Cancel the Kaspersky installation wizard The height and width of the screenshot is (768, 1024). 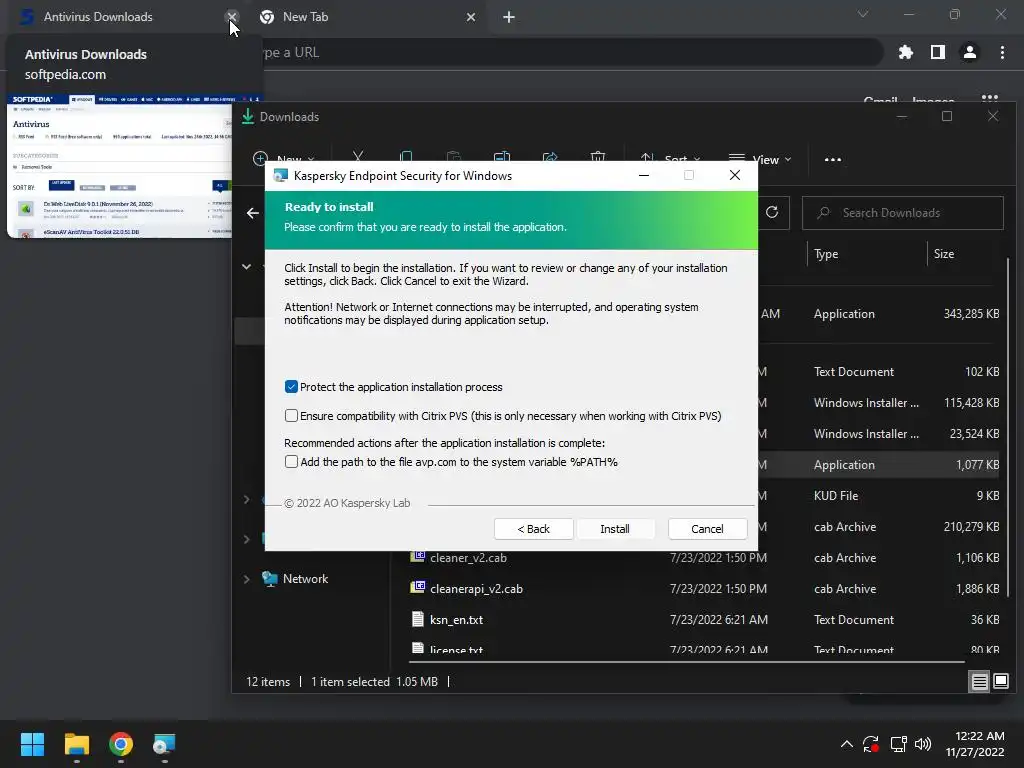[x=707, y=529]
